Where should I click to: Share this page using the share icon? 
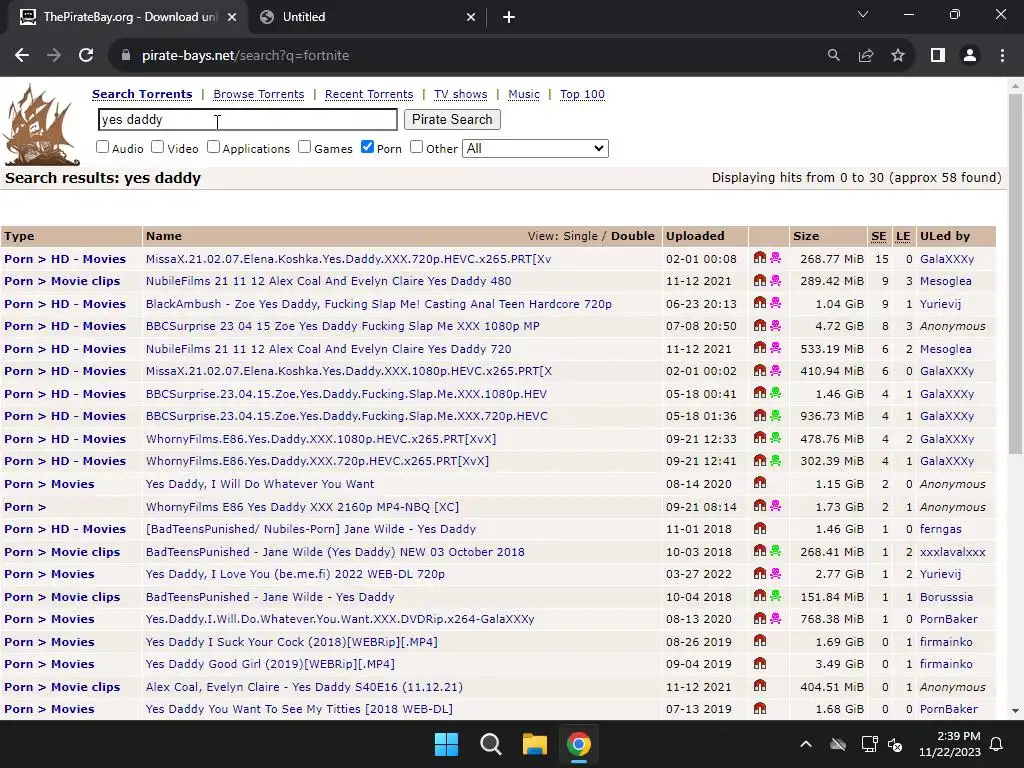(x=866, y=56)
